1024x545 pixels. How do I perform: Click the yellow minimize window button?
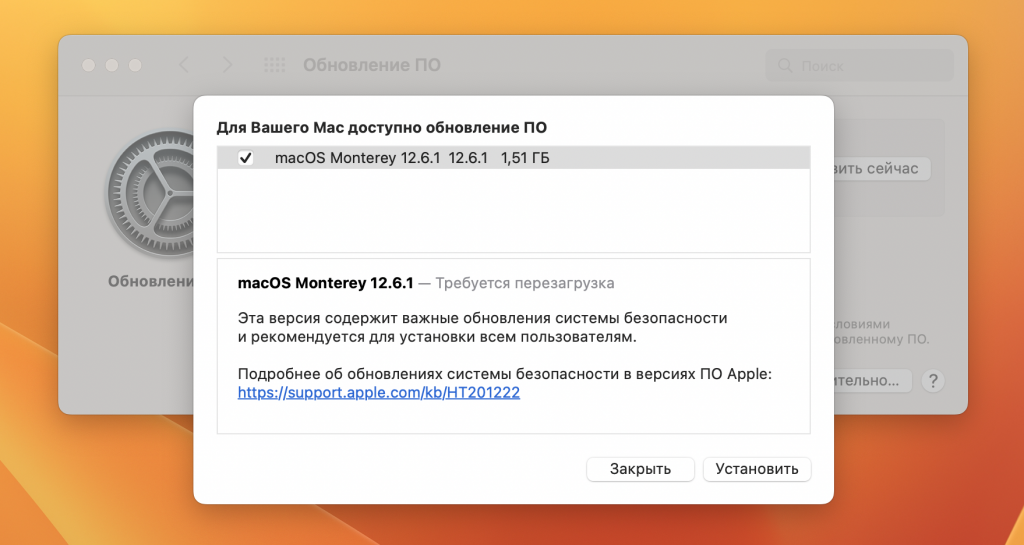(112, 65)
